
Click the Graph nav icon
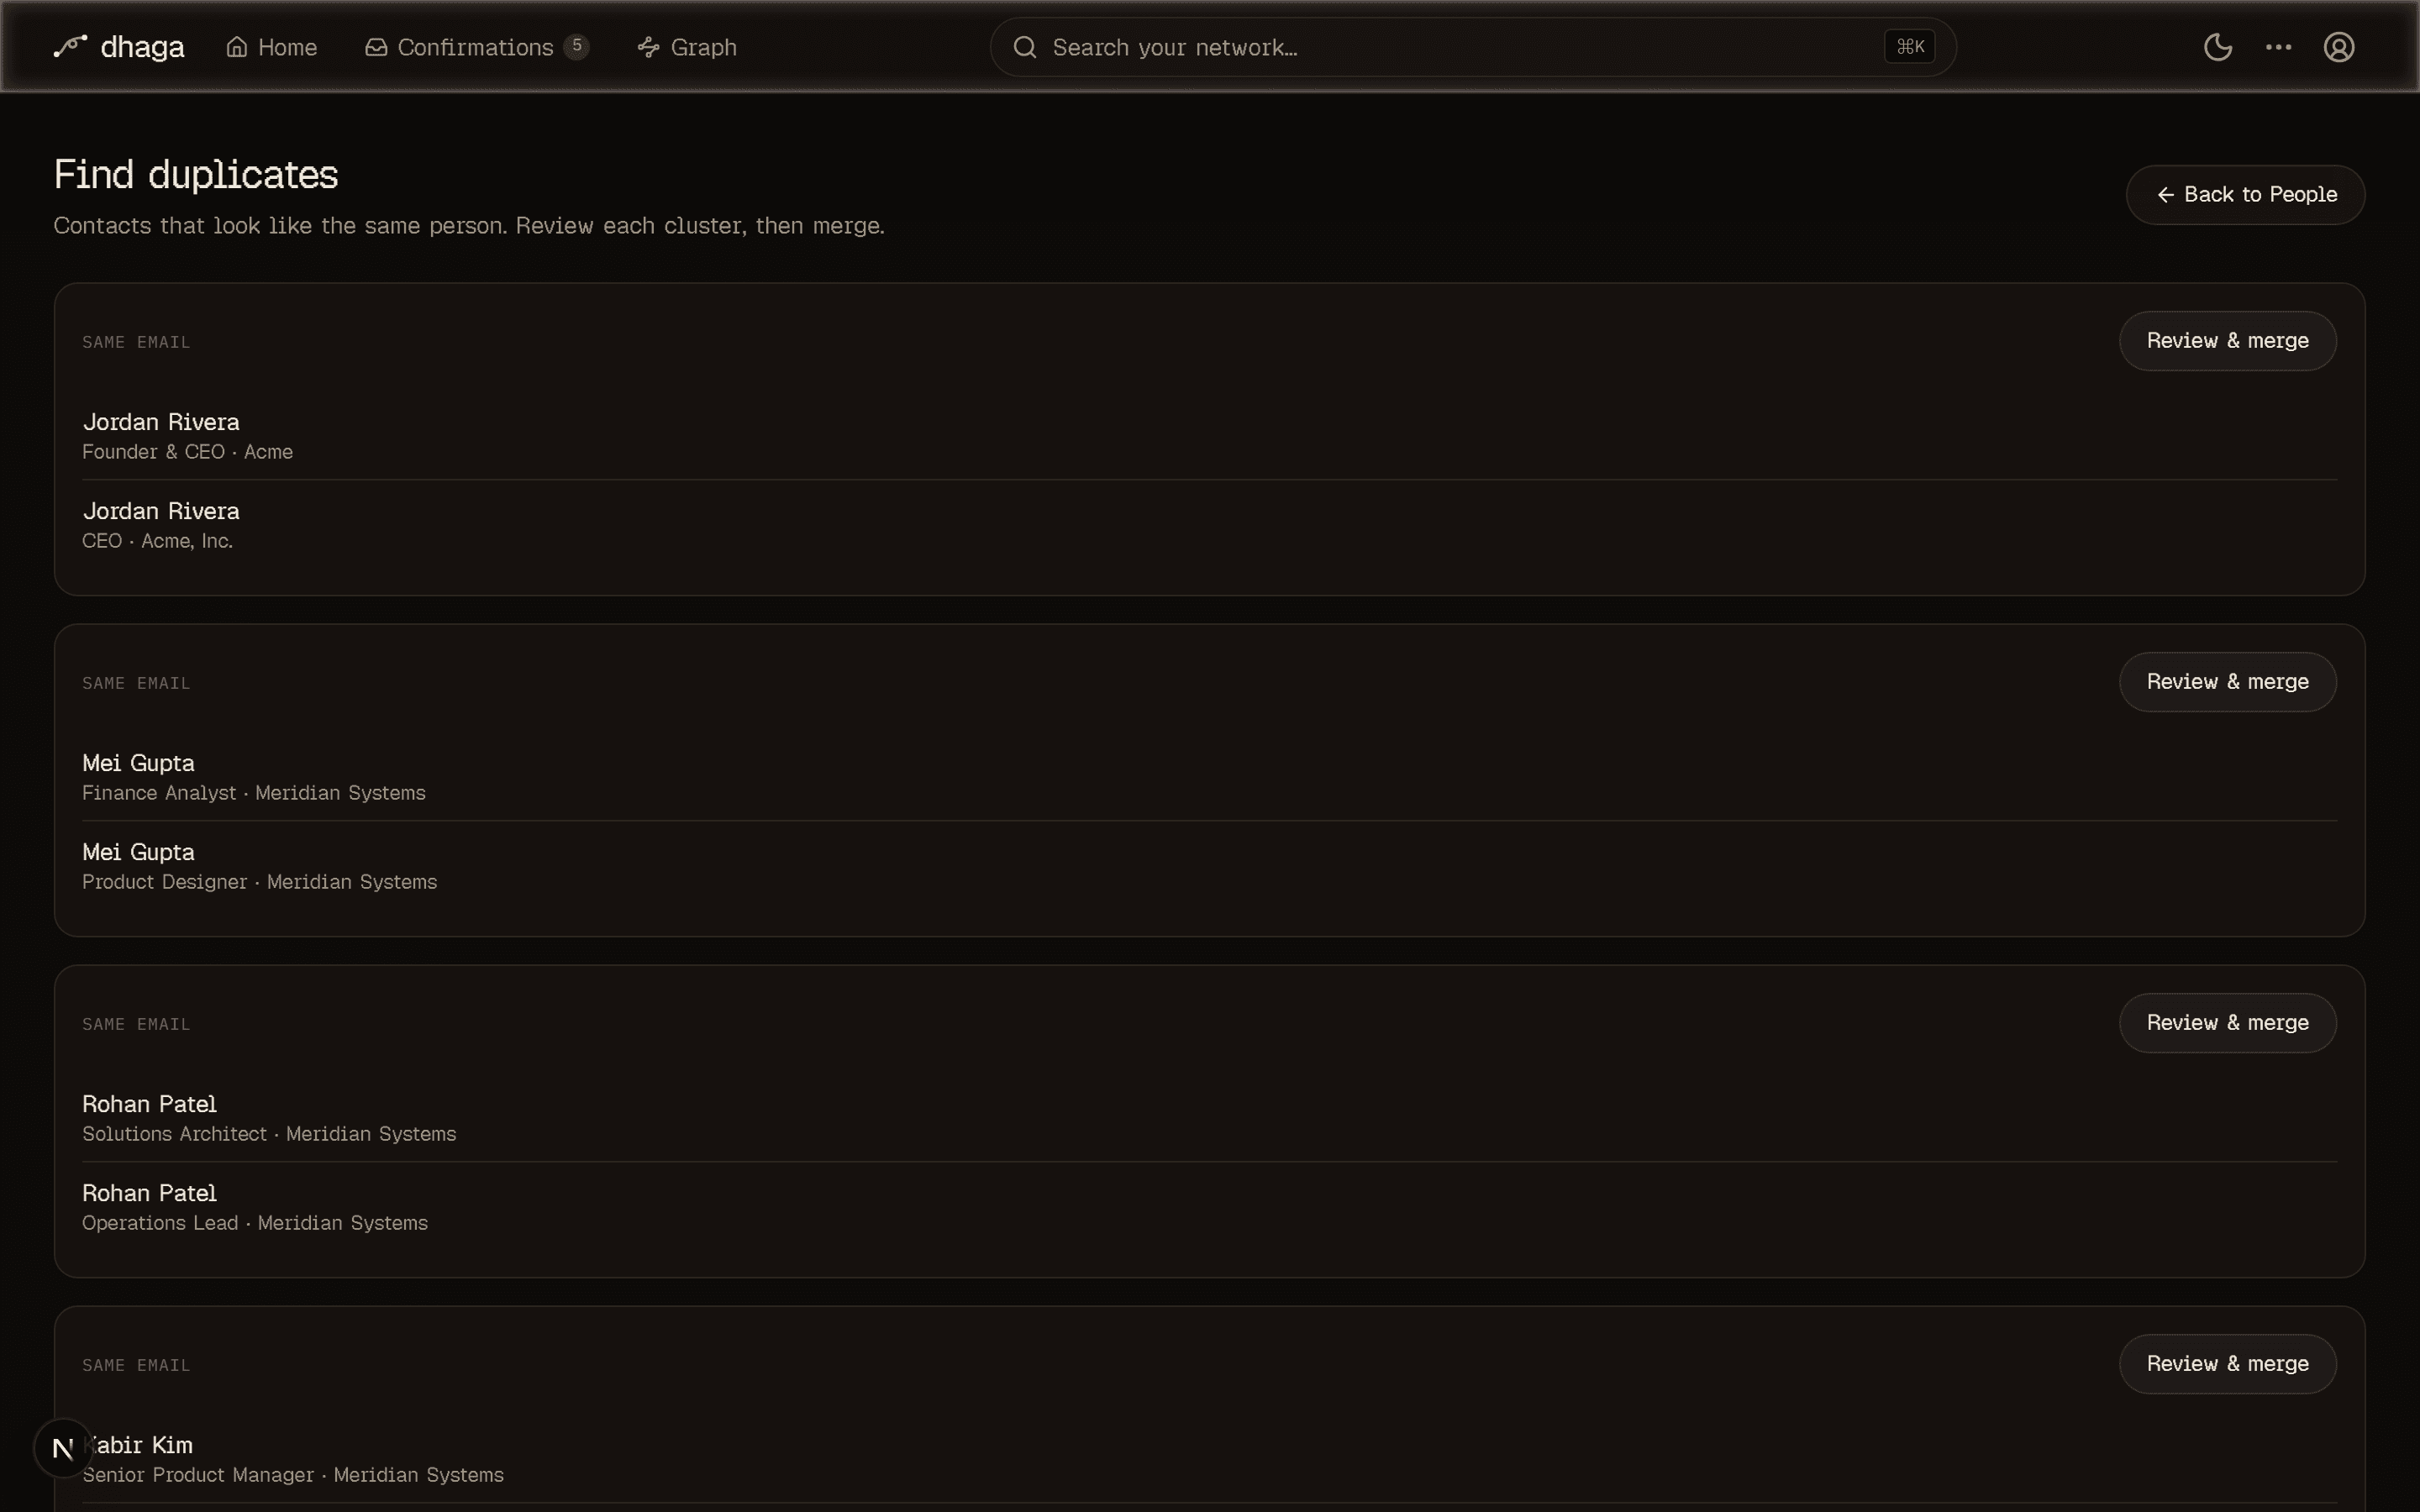(x=649, y=47)
